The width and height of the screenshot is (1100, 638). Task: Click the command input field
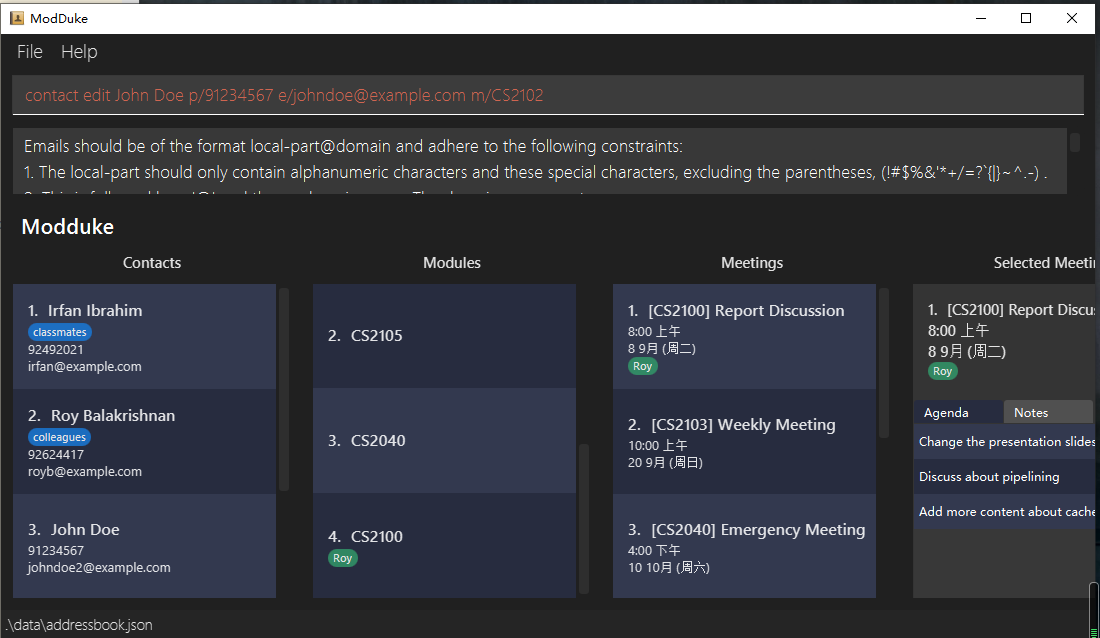click(x=548, y=95)
